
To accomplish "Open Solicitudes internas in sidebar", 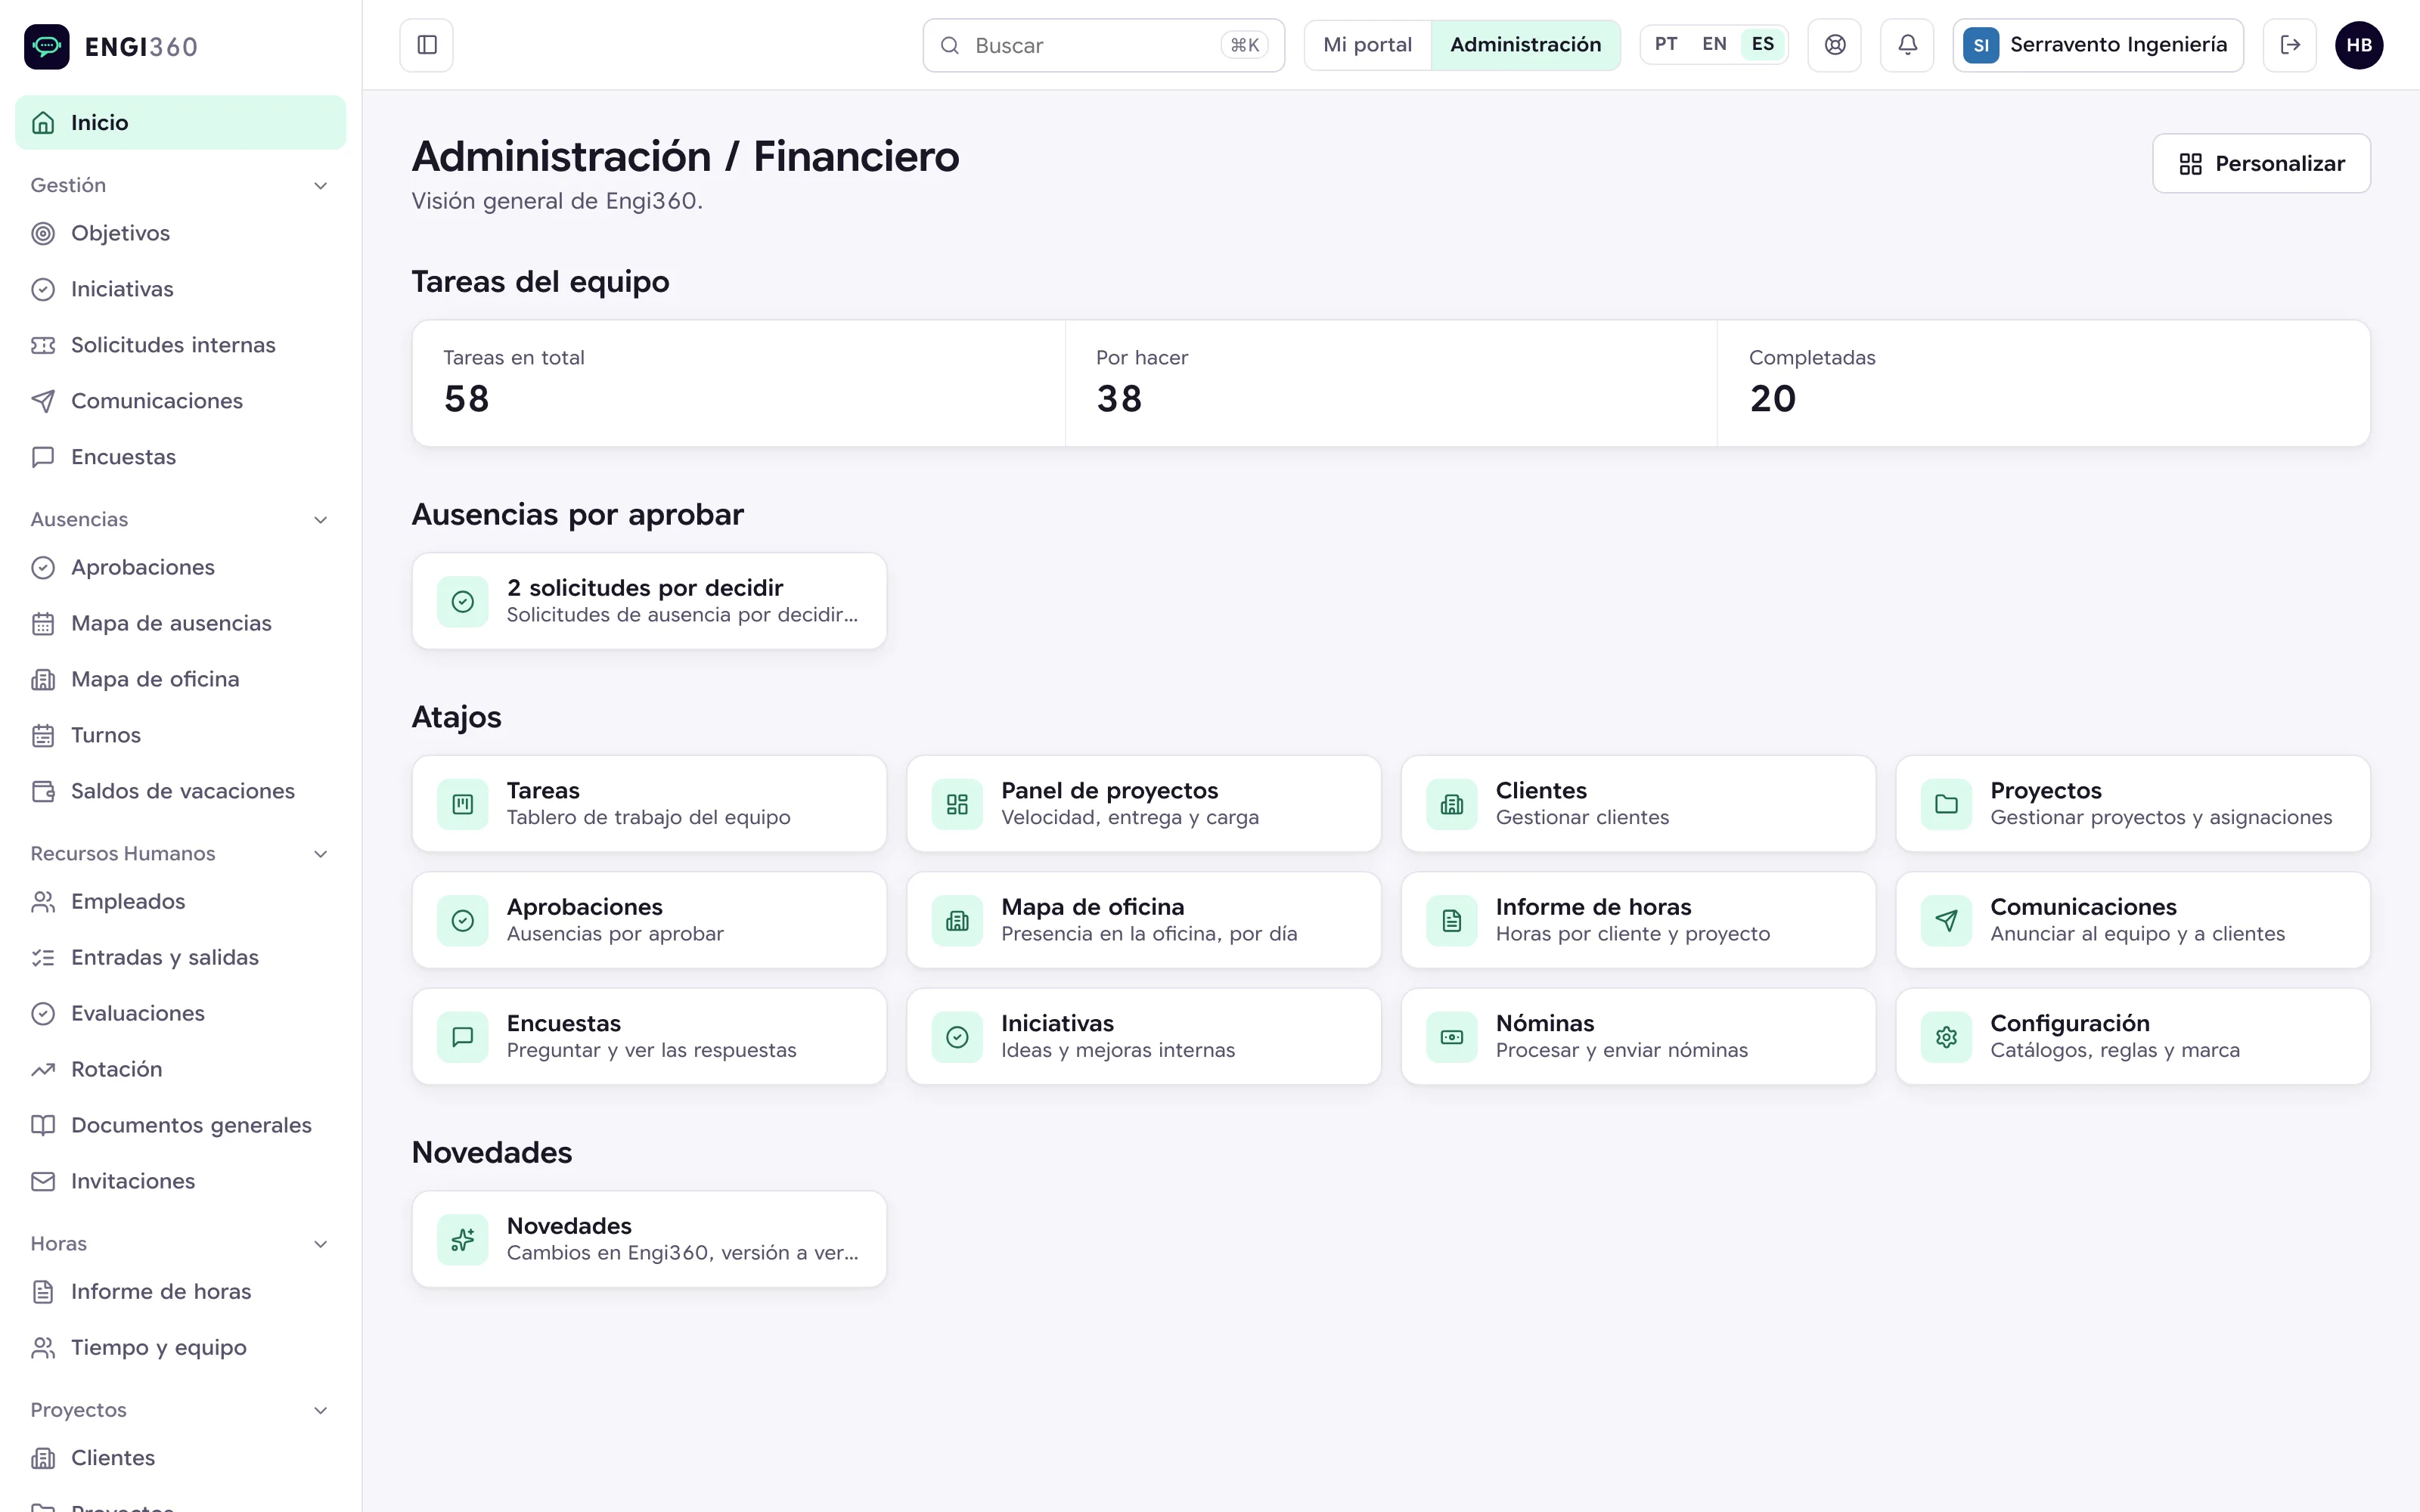I will coord(180,345).
